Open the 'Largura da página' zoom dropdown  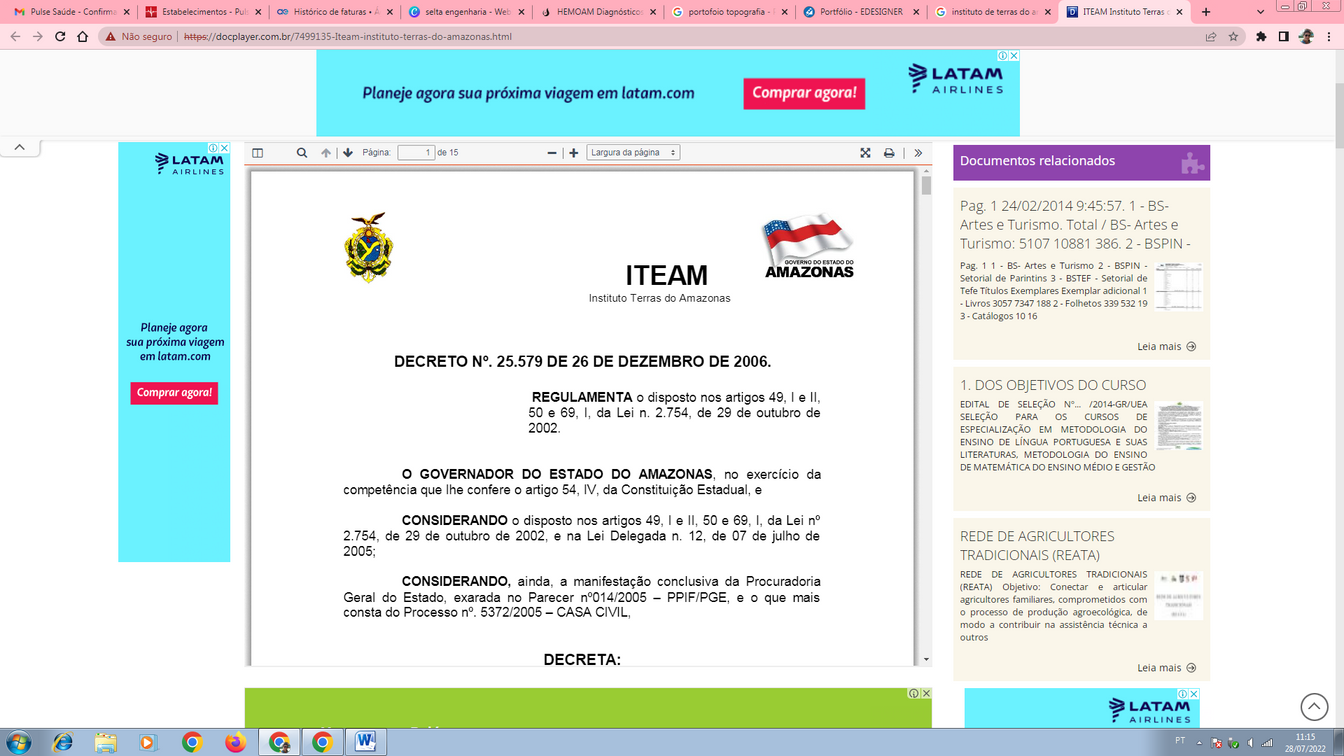pyautogui.click(x=632, y=153)
